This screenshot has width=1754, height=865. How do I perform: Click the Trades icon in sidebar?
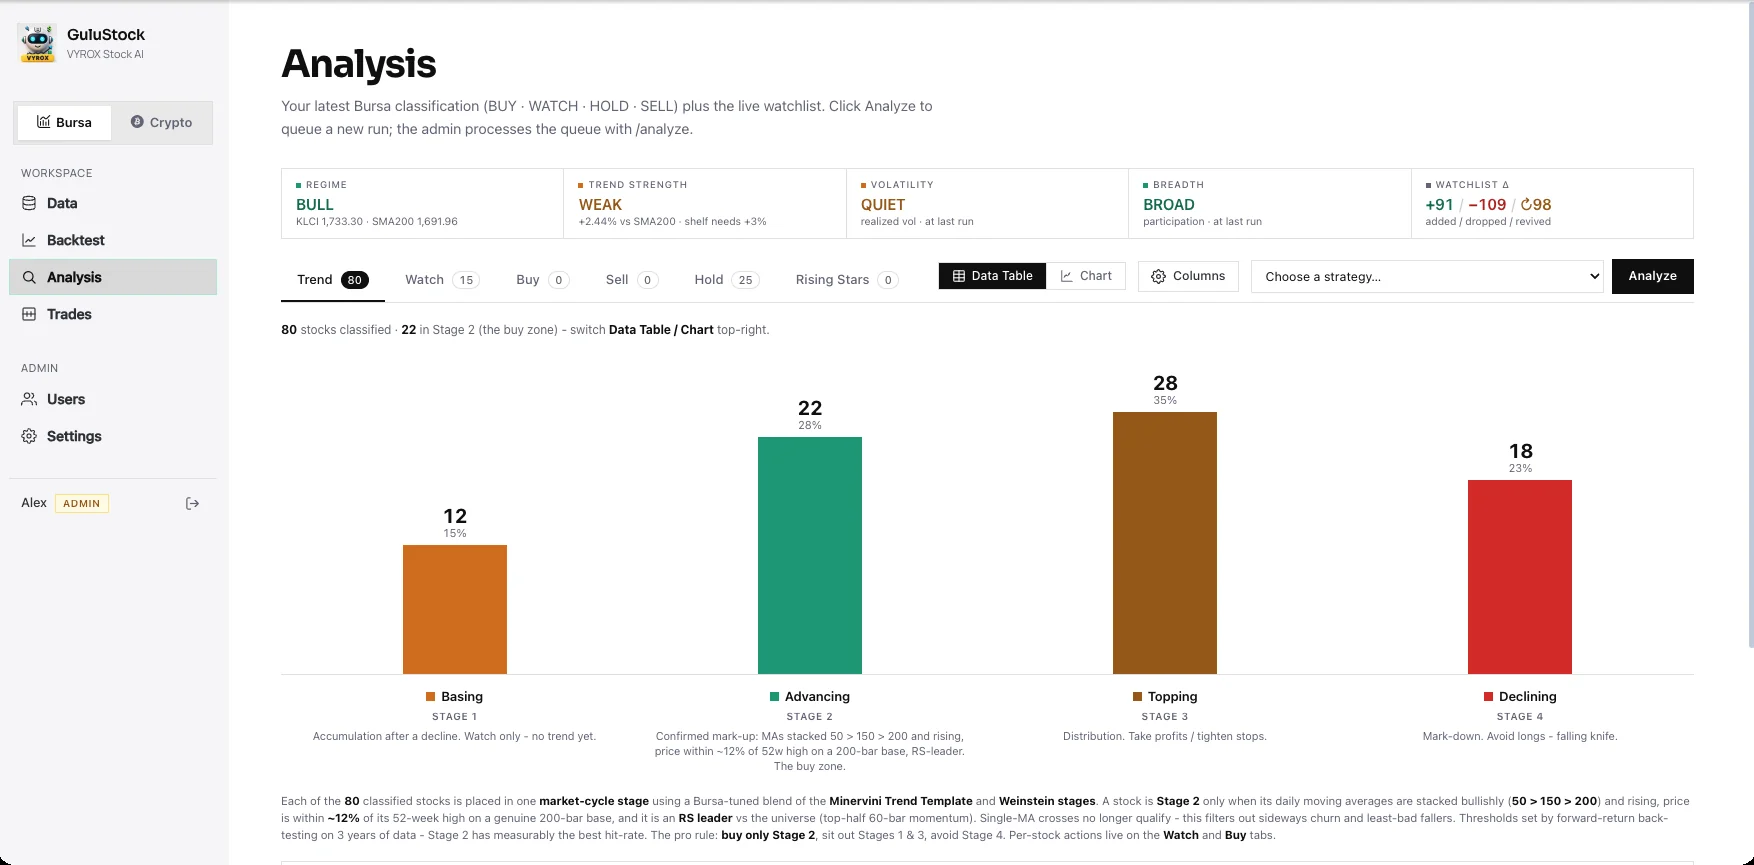point(29,314)
